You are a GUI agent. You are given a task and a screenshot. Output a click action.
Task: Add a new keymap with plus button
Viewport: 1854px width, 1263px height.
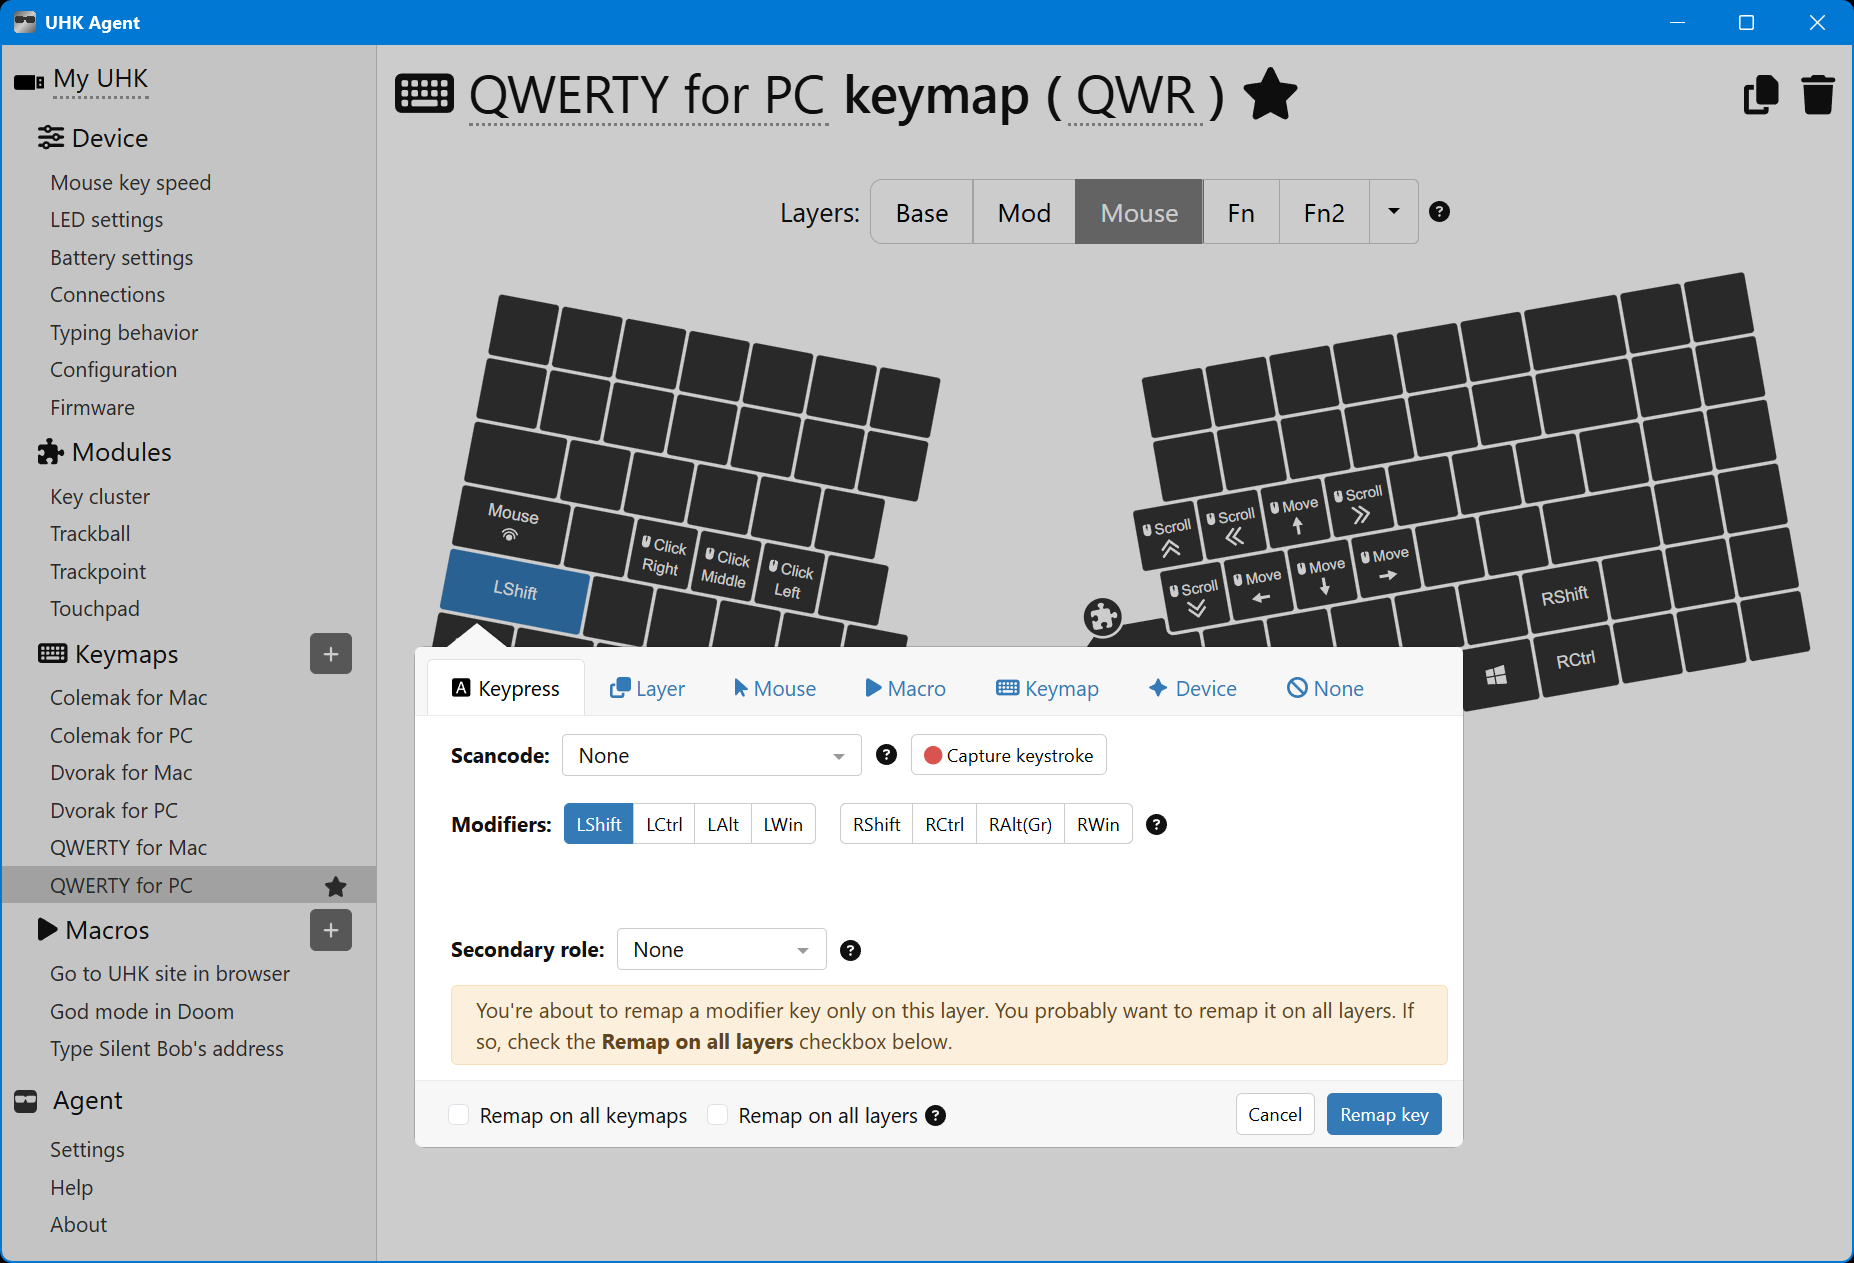point(331,654)
